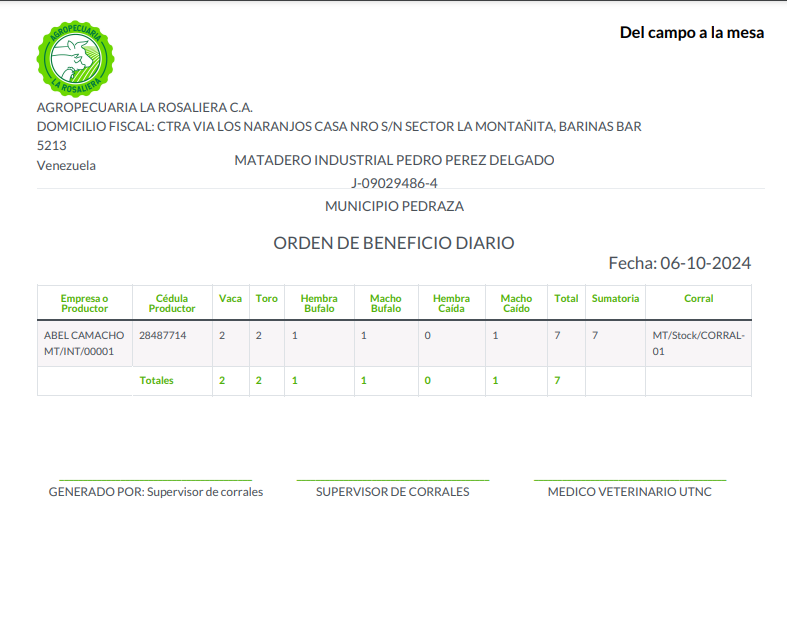Click Macho Bufalo value in ABEL CAMACHO row

363,335
